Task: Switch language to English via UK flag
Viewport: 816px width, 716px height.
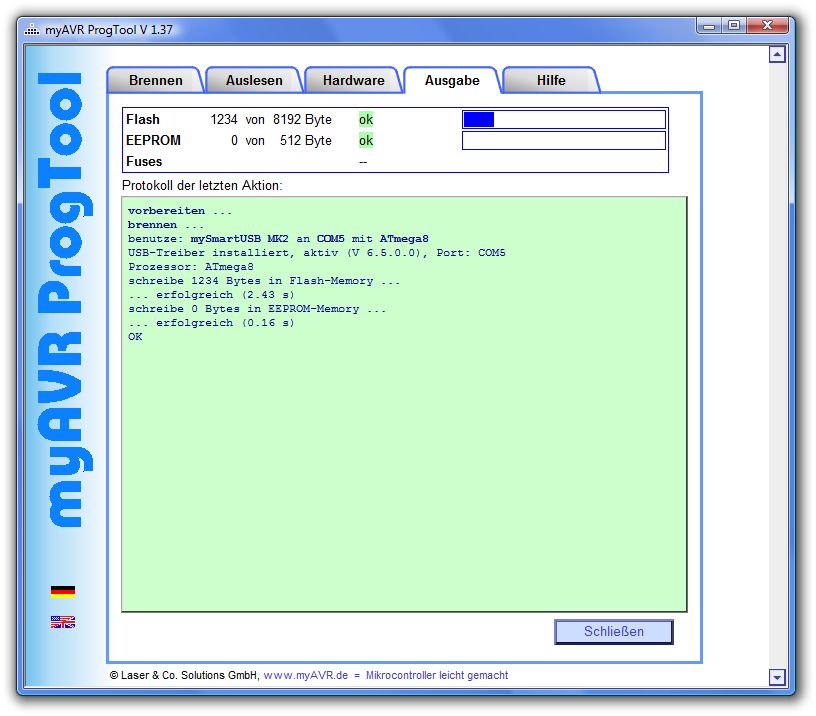Action: (x=62, y=622)
